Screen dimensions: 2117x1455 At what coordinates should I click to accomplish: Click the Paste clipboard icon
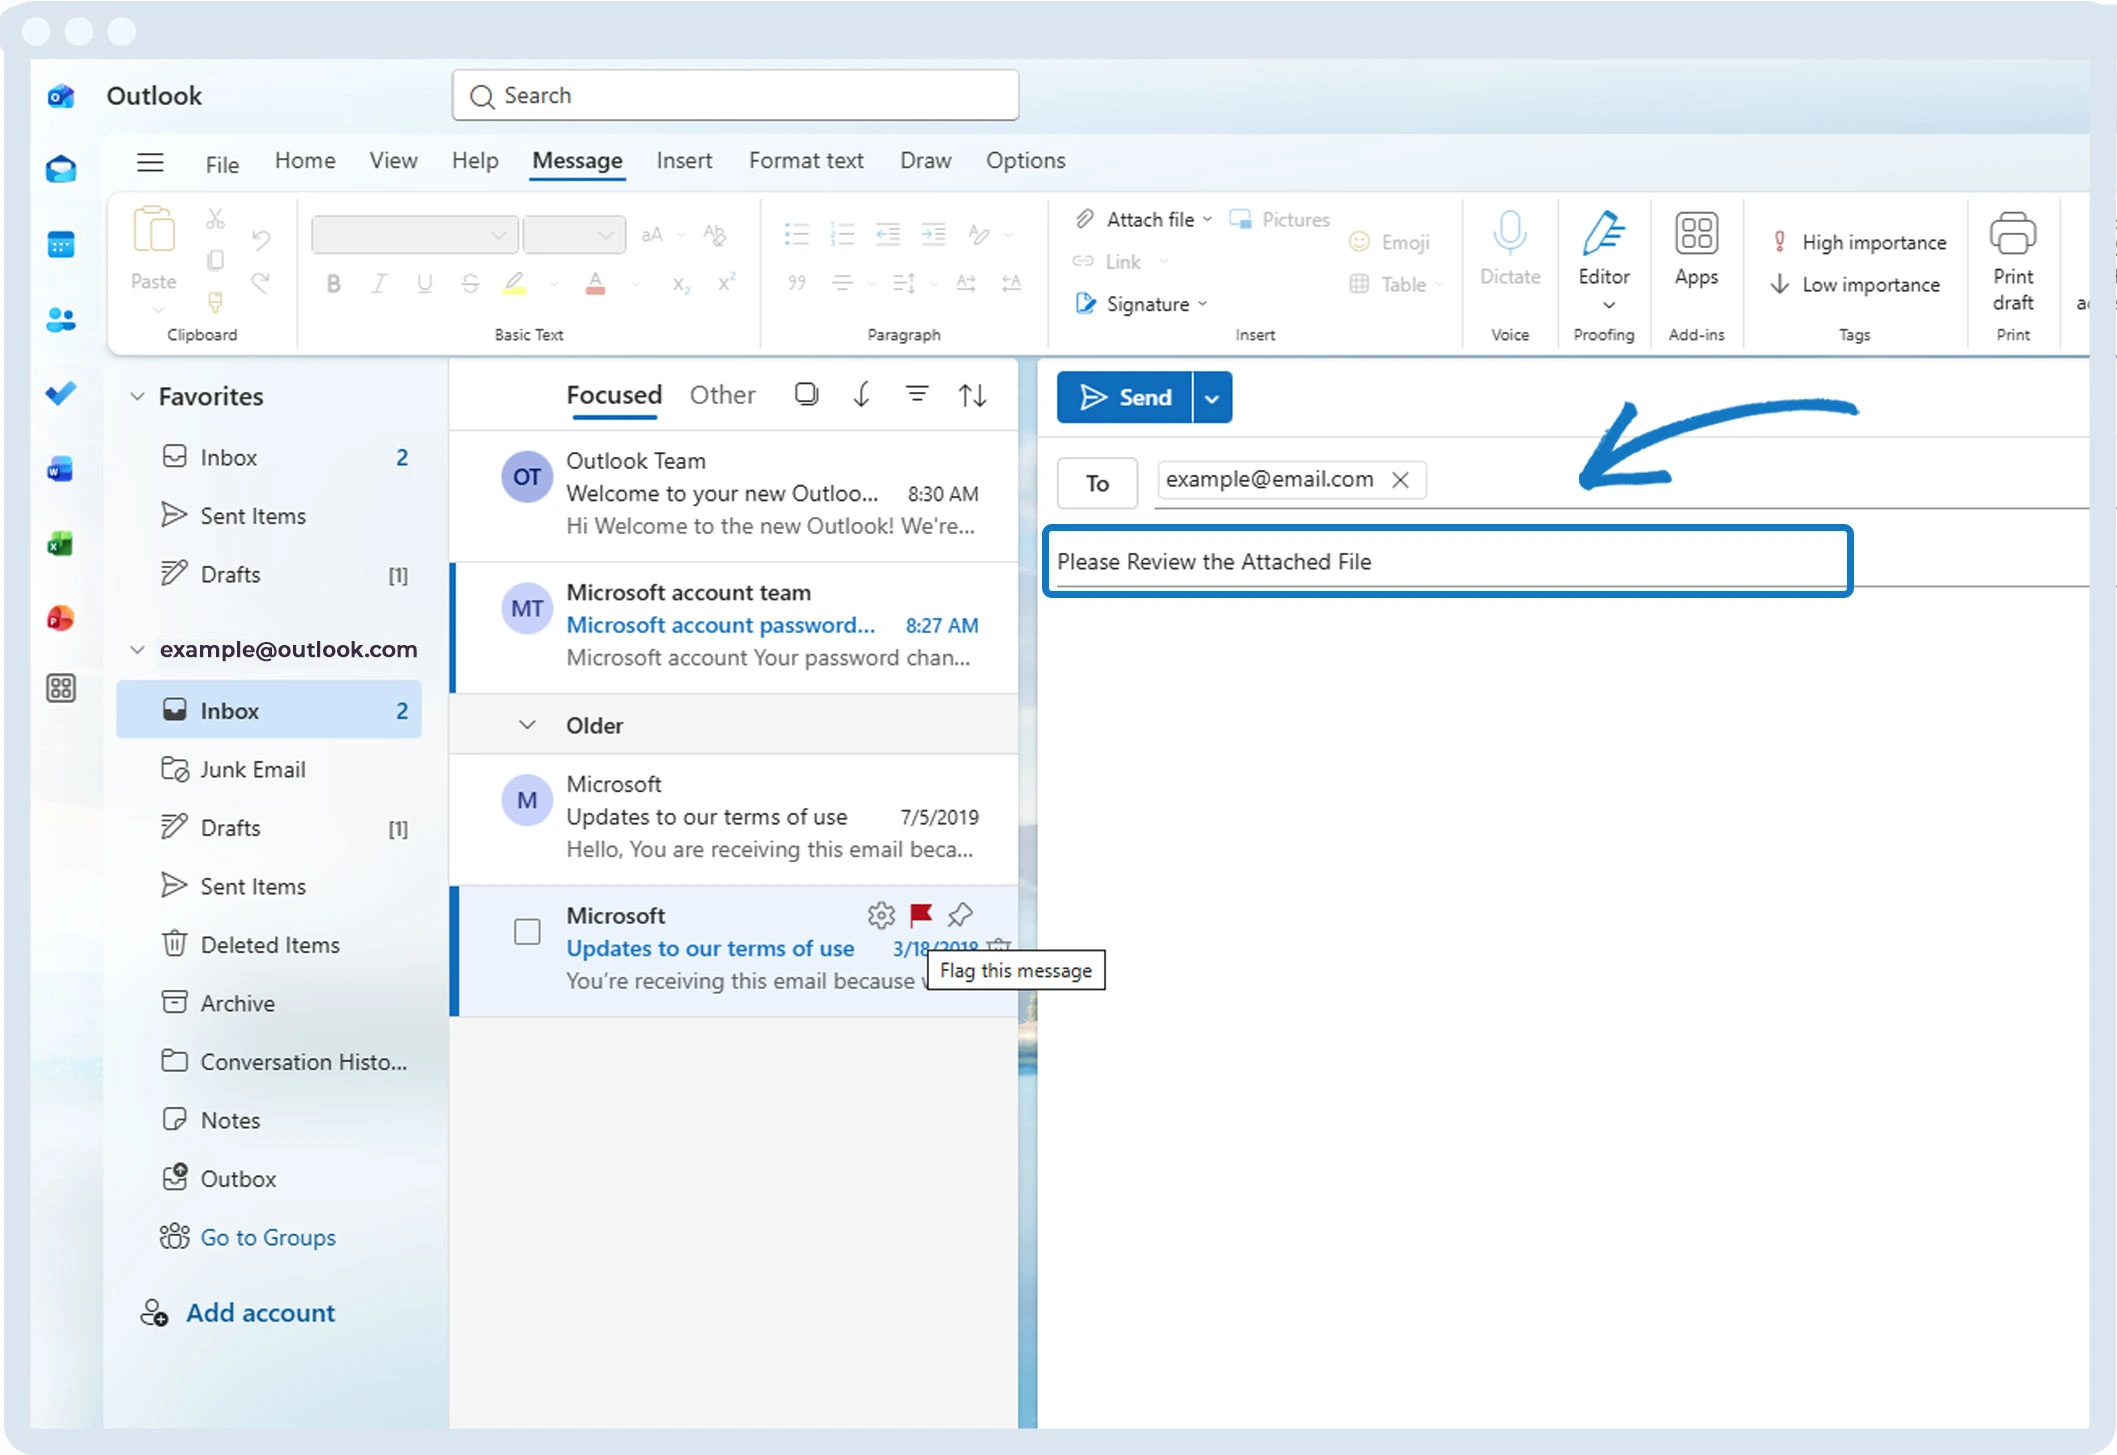click(154, 231)
